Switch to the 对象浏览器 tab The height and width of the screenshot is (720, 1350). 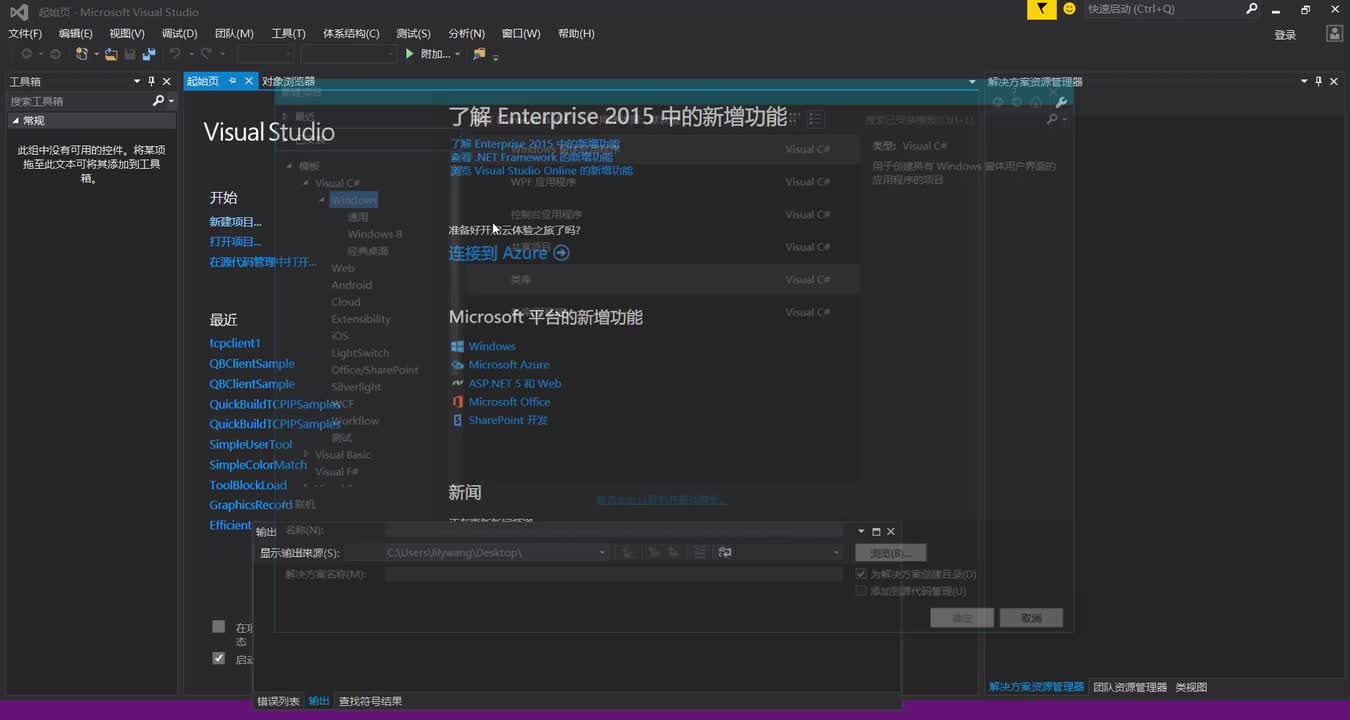click(x=288, y=81)
